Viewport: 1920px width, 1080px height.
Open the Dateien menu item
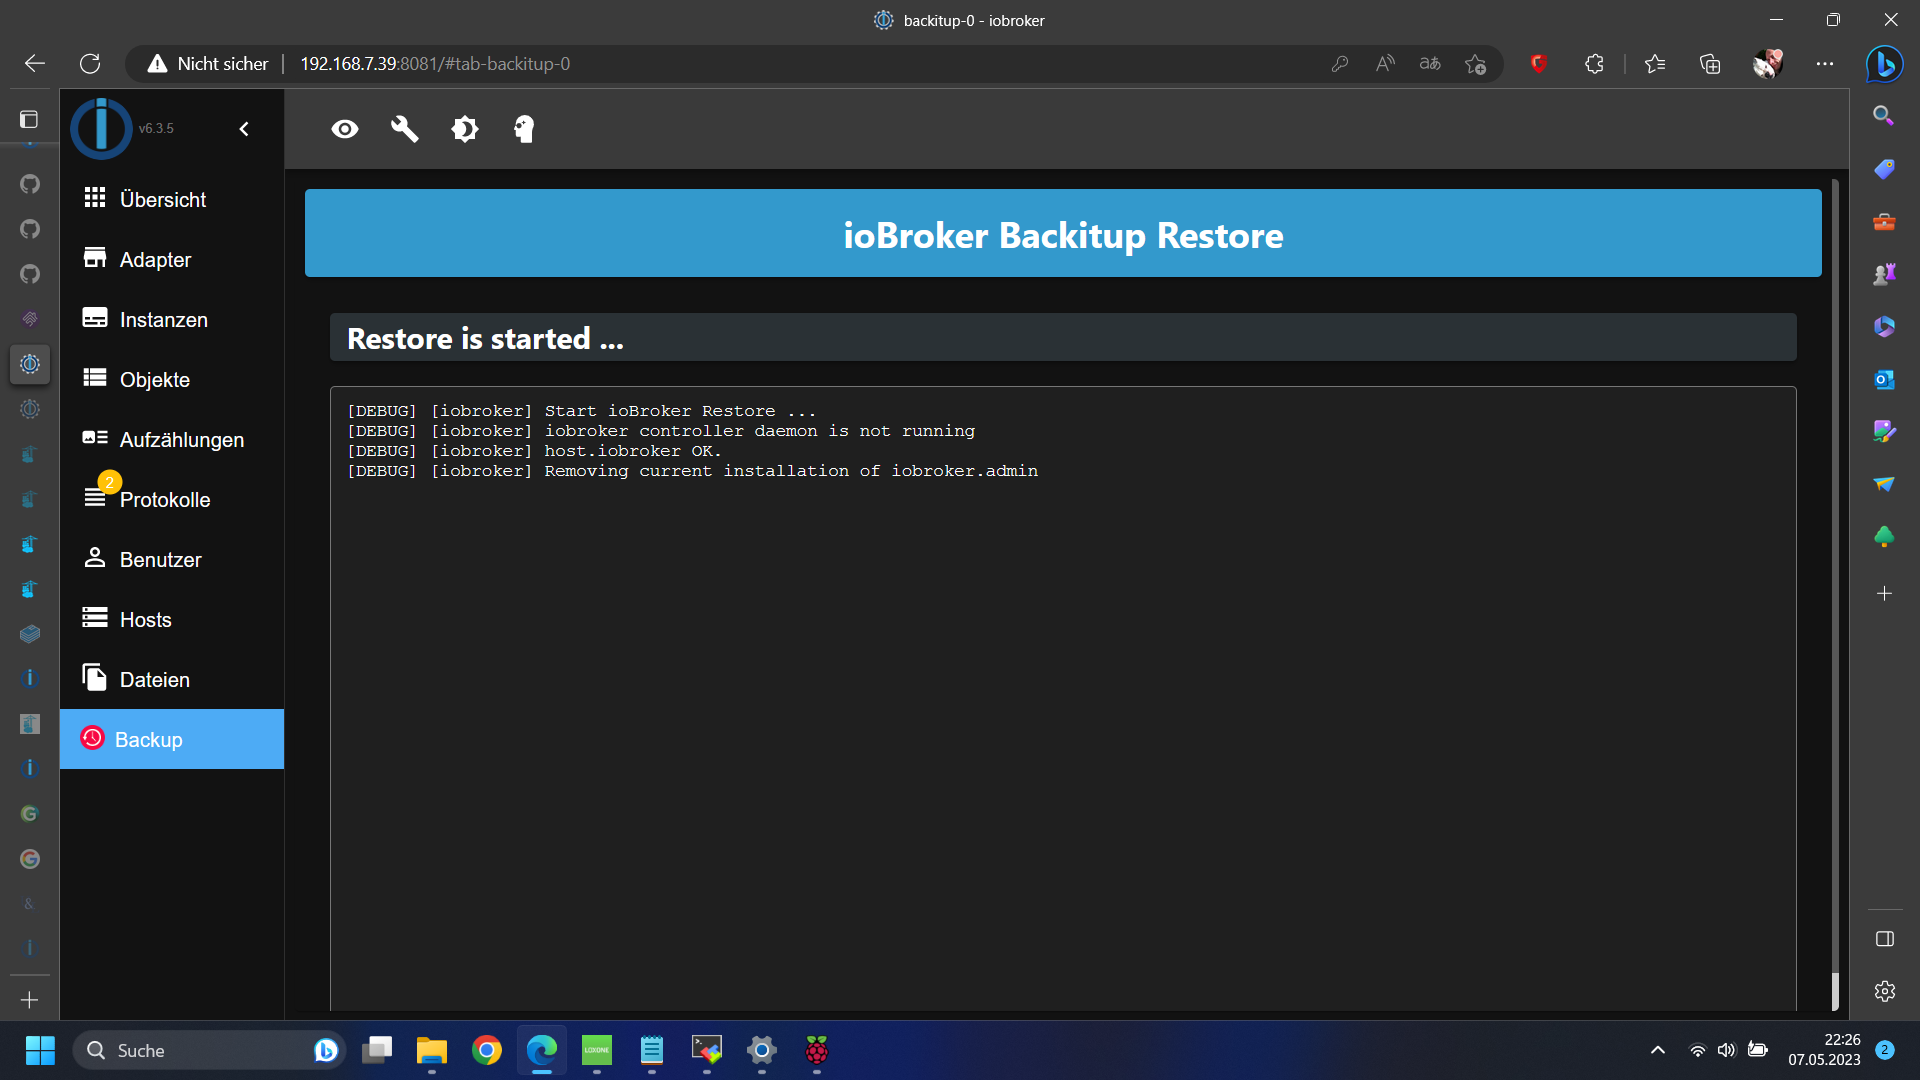172,679
